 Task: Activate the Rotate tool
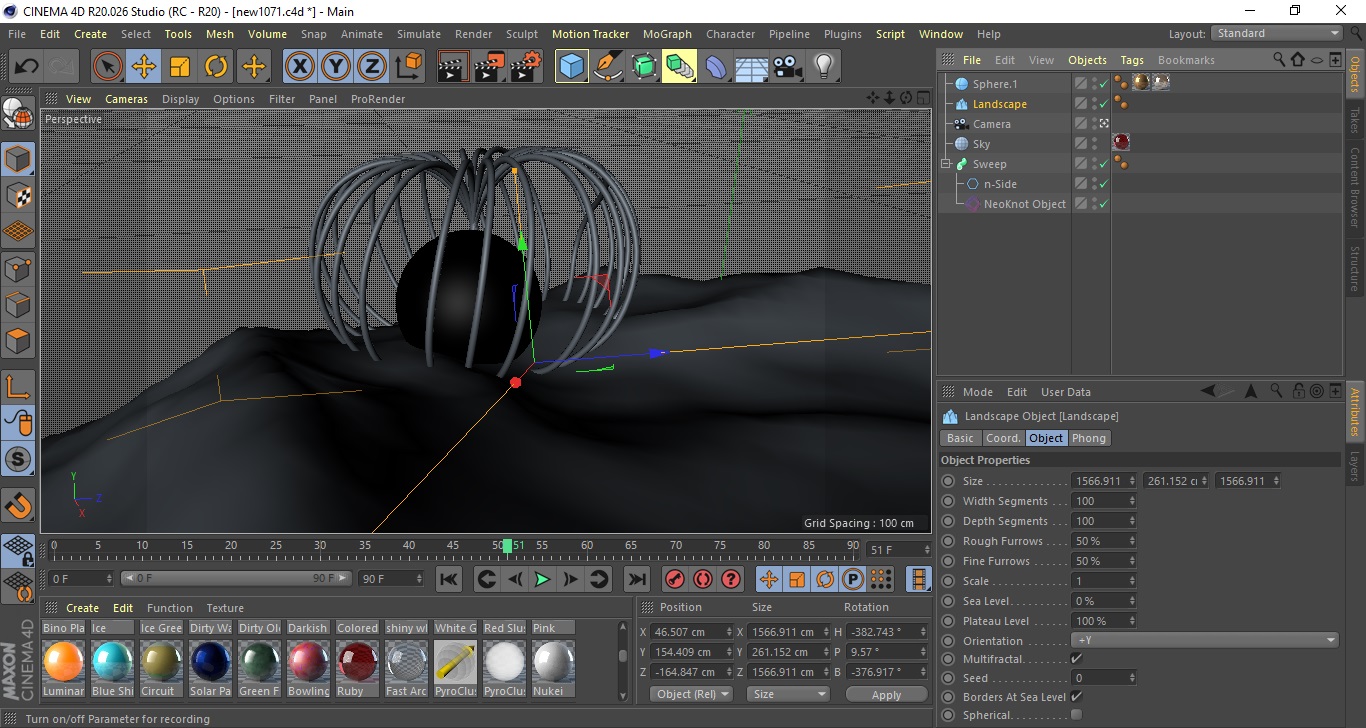point(216,67)
